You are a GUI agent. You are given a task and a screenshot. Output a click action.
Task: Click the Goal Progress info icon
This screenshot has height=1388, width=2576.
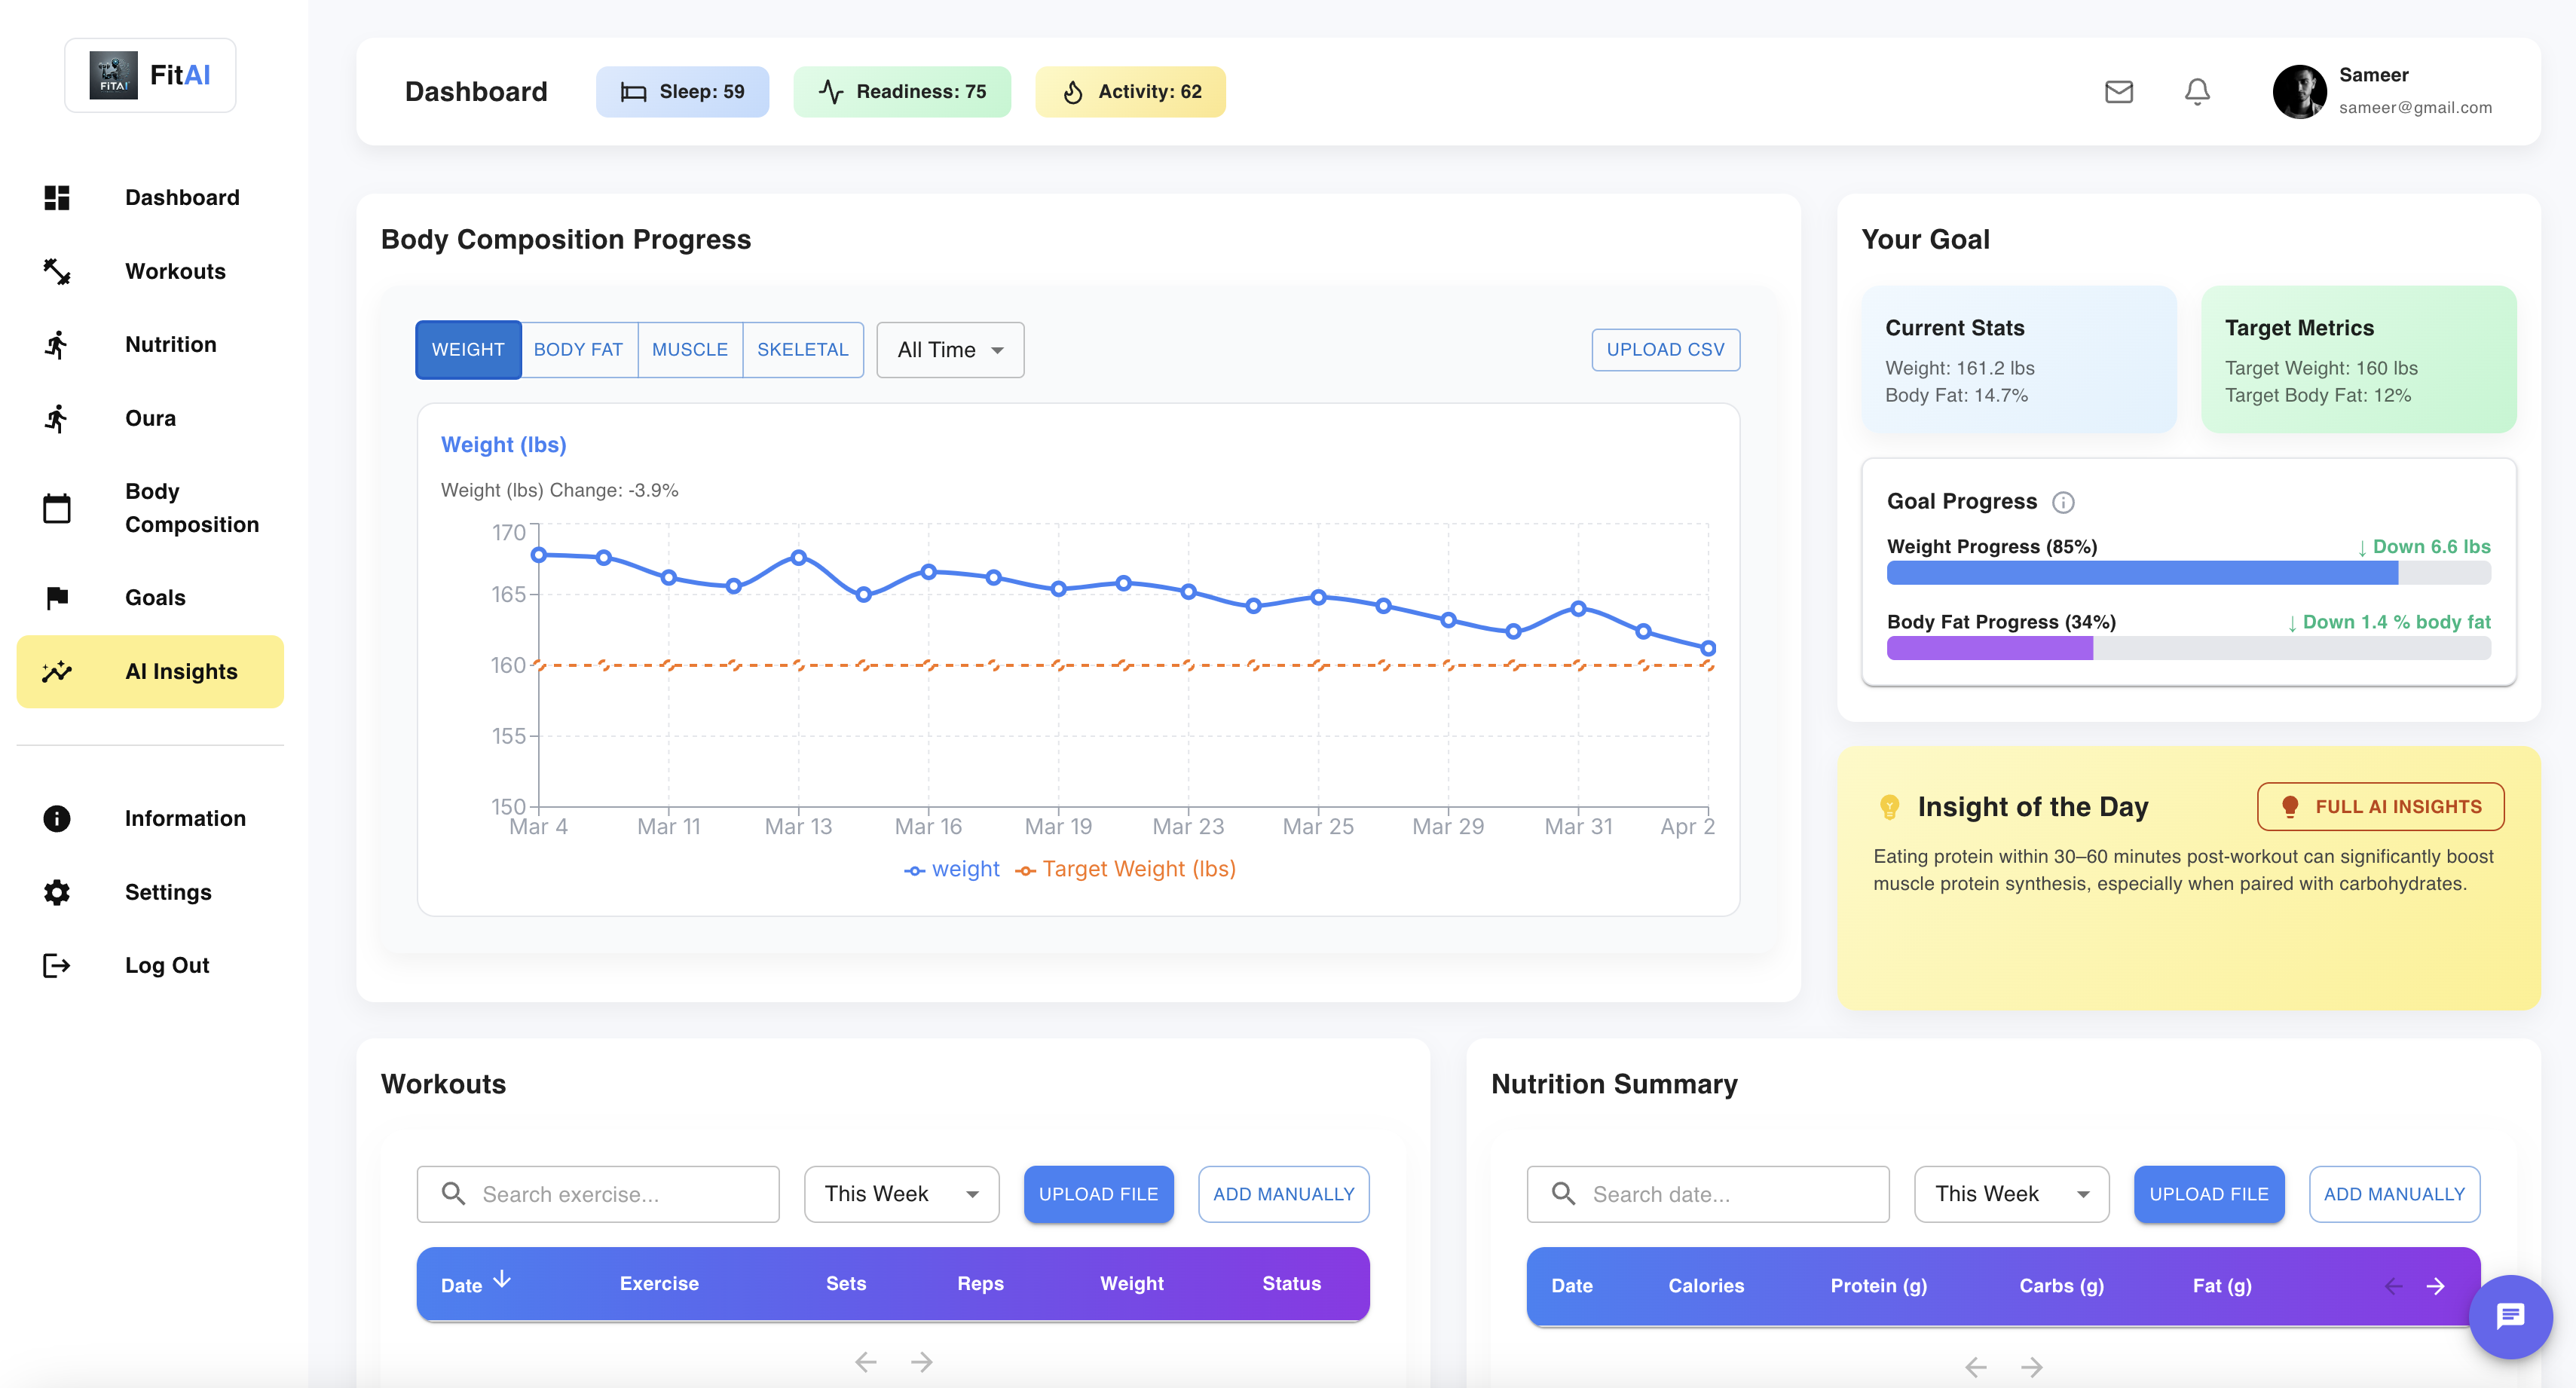tap(2063, 502)
